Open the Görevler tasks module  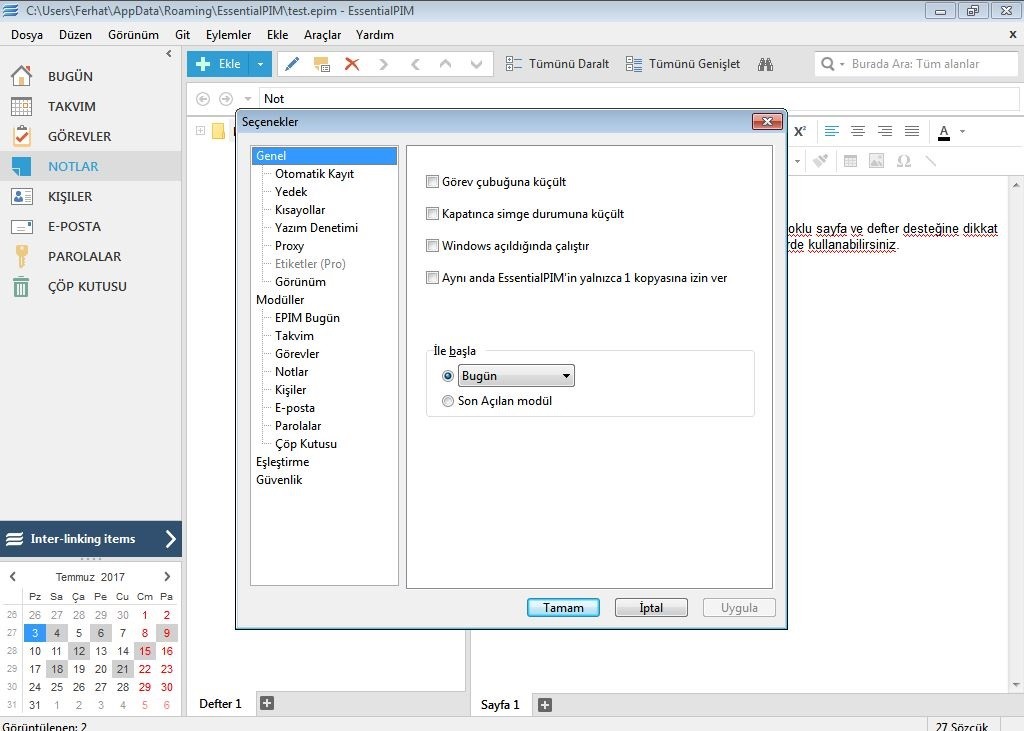tap(79, 137)
